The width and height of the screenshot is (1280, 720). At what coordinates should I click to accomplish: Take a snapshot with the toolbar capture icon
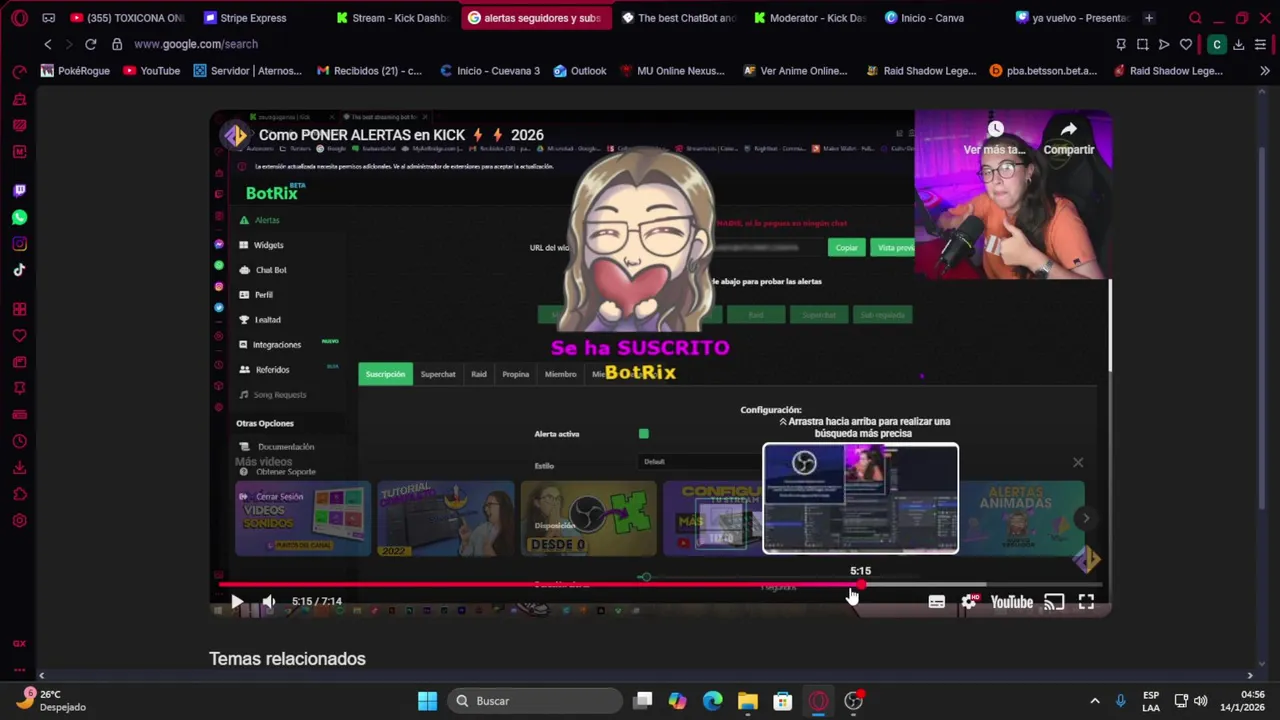click(1142, 44)
